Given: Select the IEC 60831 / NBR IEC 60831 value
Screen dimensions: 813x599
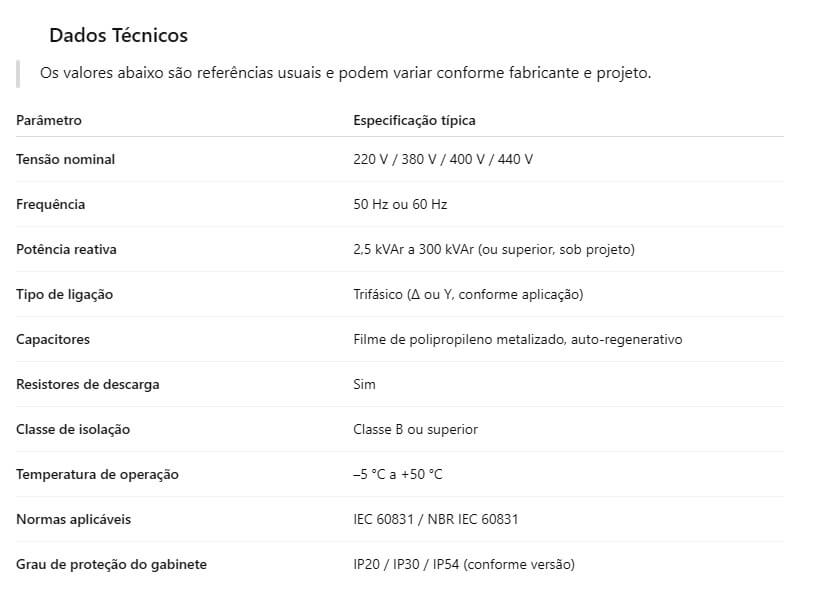Looking at the screenshot, I should (435, 519).
